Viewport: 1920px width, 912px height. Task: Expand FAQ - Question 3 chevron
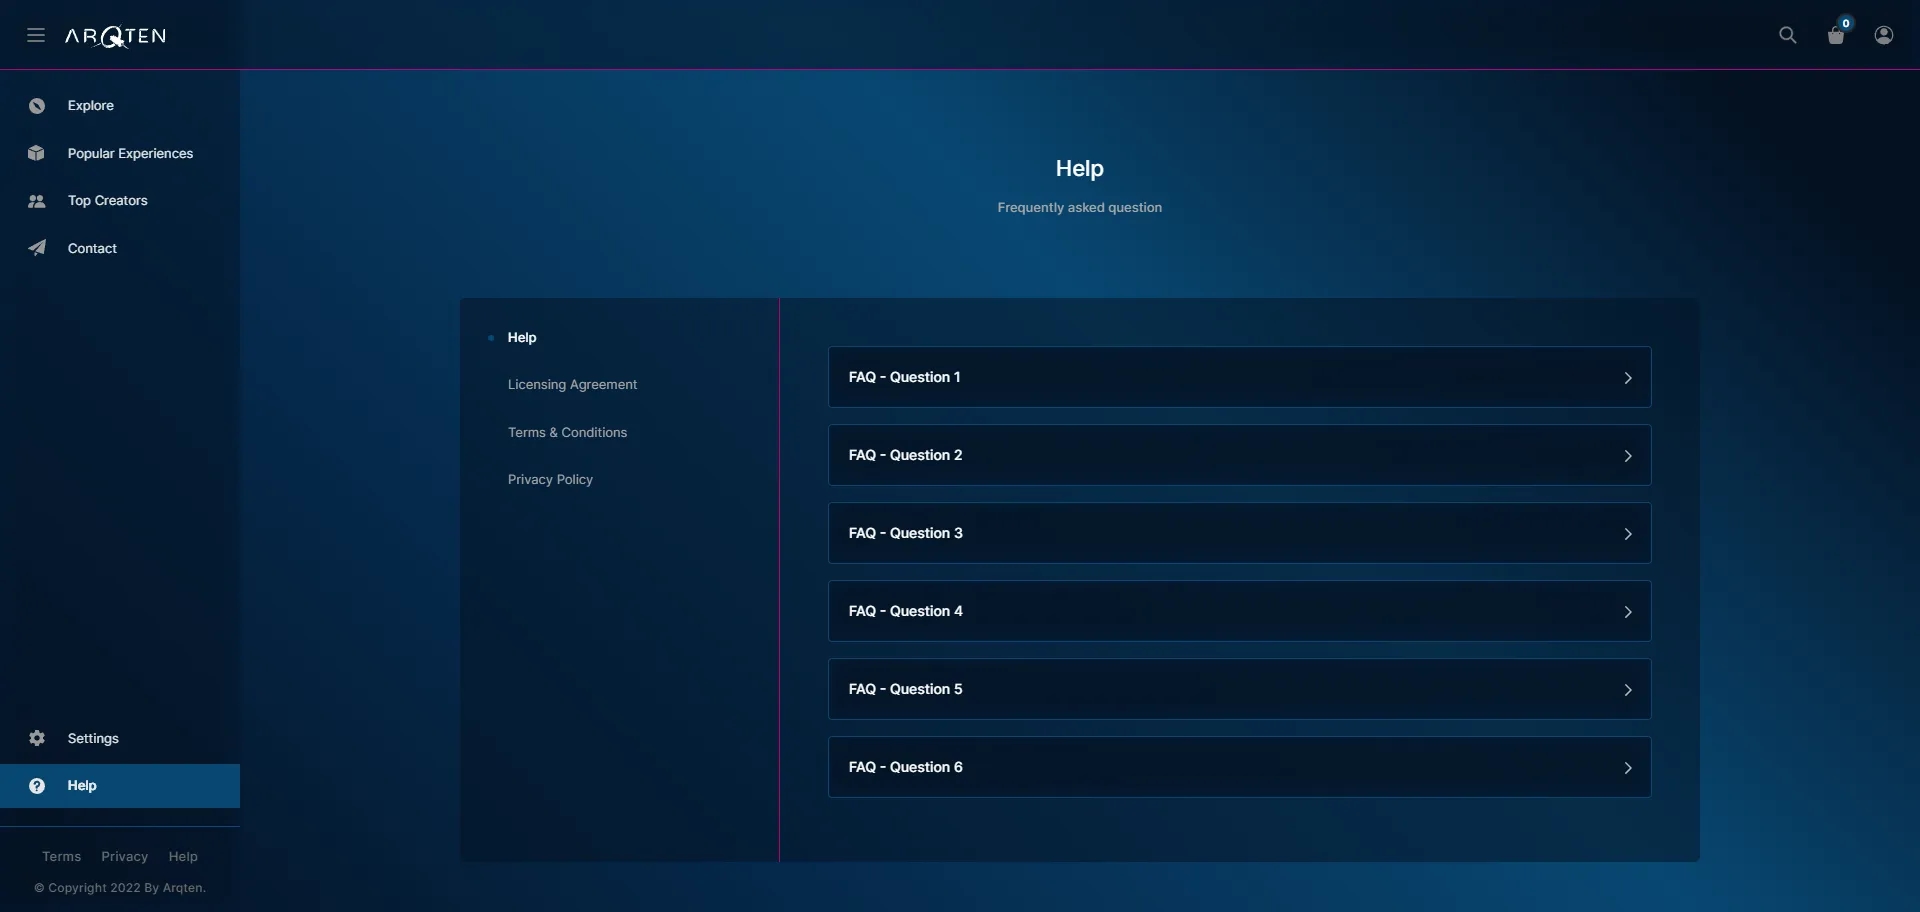[1628, 534]
